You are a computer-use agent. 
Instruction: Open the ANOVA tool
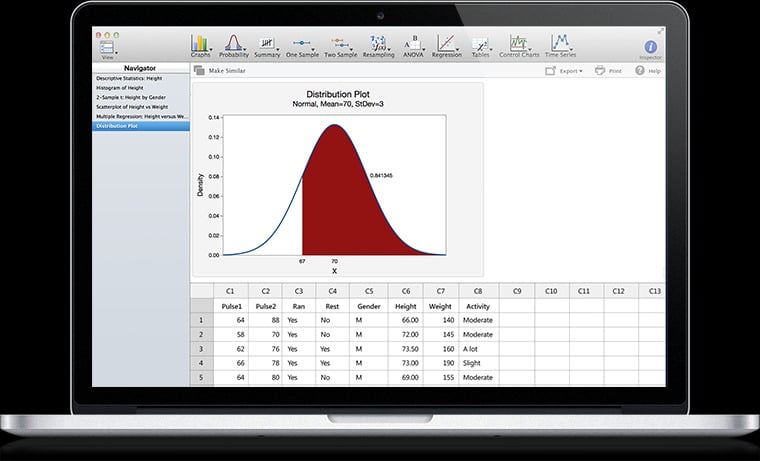tap(413, 46)
